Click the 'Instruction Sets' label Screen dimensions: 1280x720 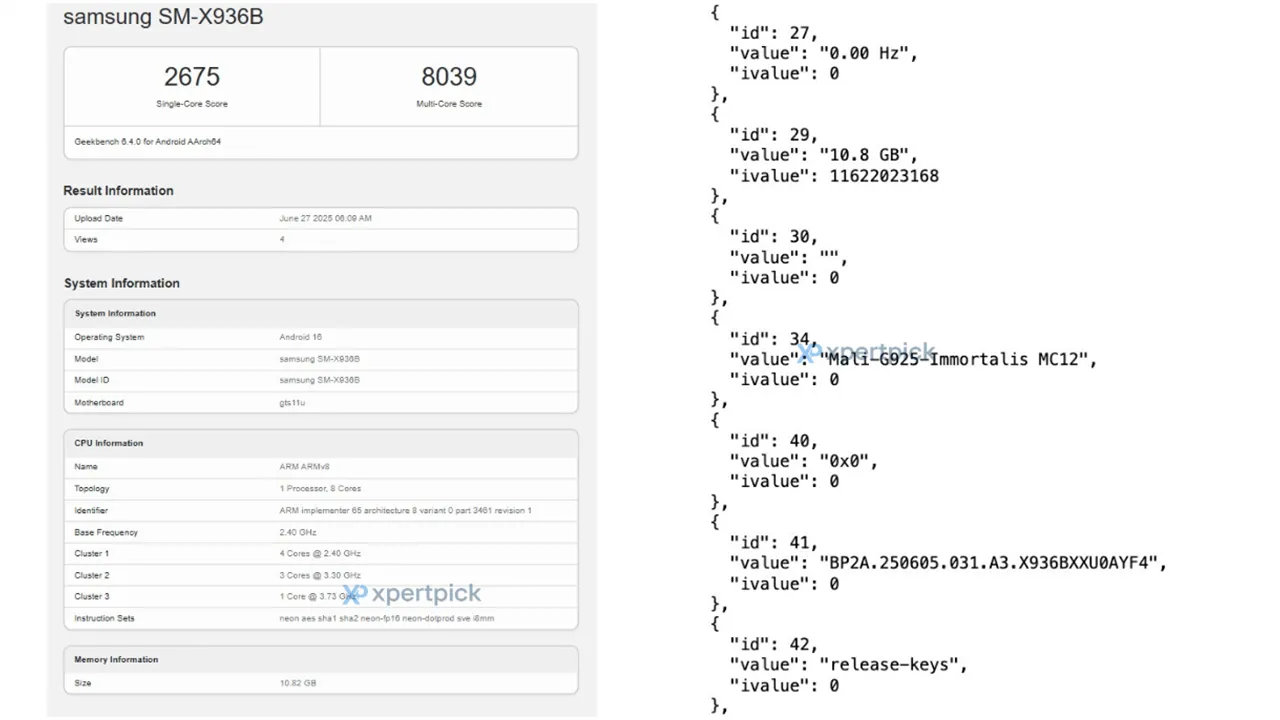104,619
